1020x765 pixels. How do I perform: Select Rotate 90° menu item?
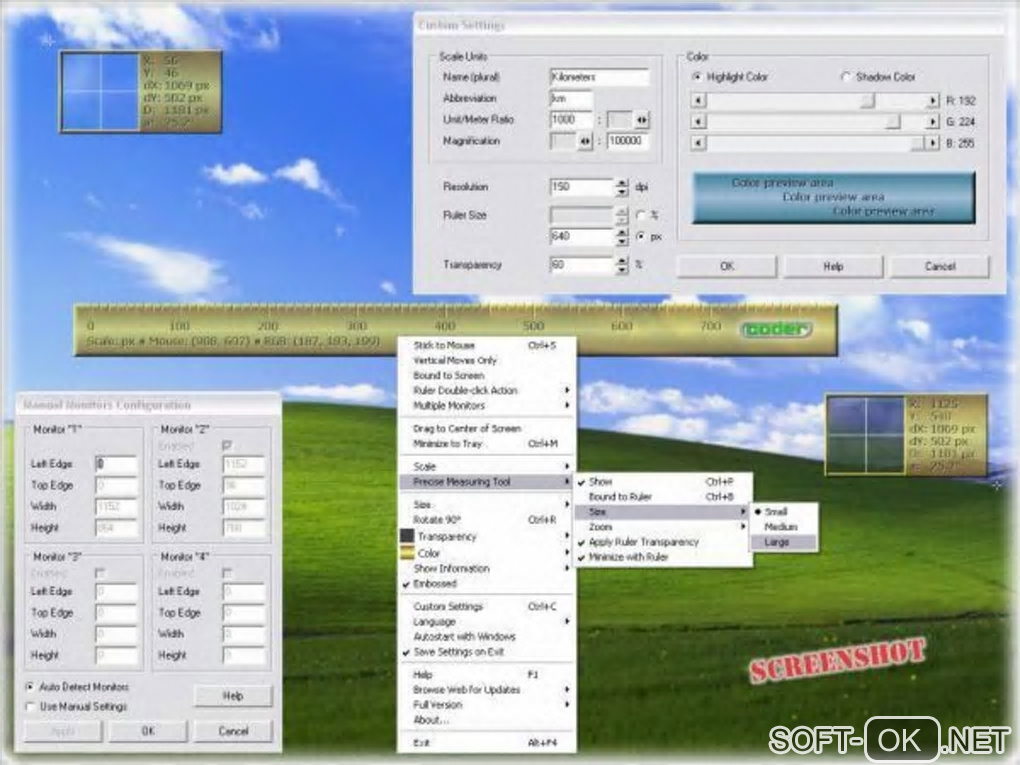pyautogui.click(x=487, y=520)
